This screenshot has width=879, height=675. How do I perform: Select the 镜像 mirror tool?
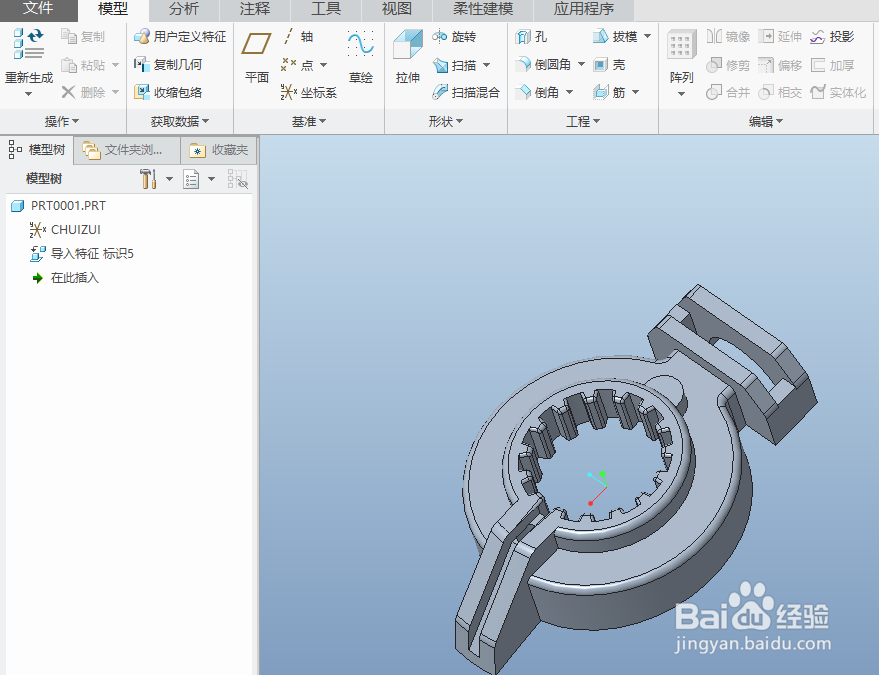(x=728, y=36)
